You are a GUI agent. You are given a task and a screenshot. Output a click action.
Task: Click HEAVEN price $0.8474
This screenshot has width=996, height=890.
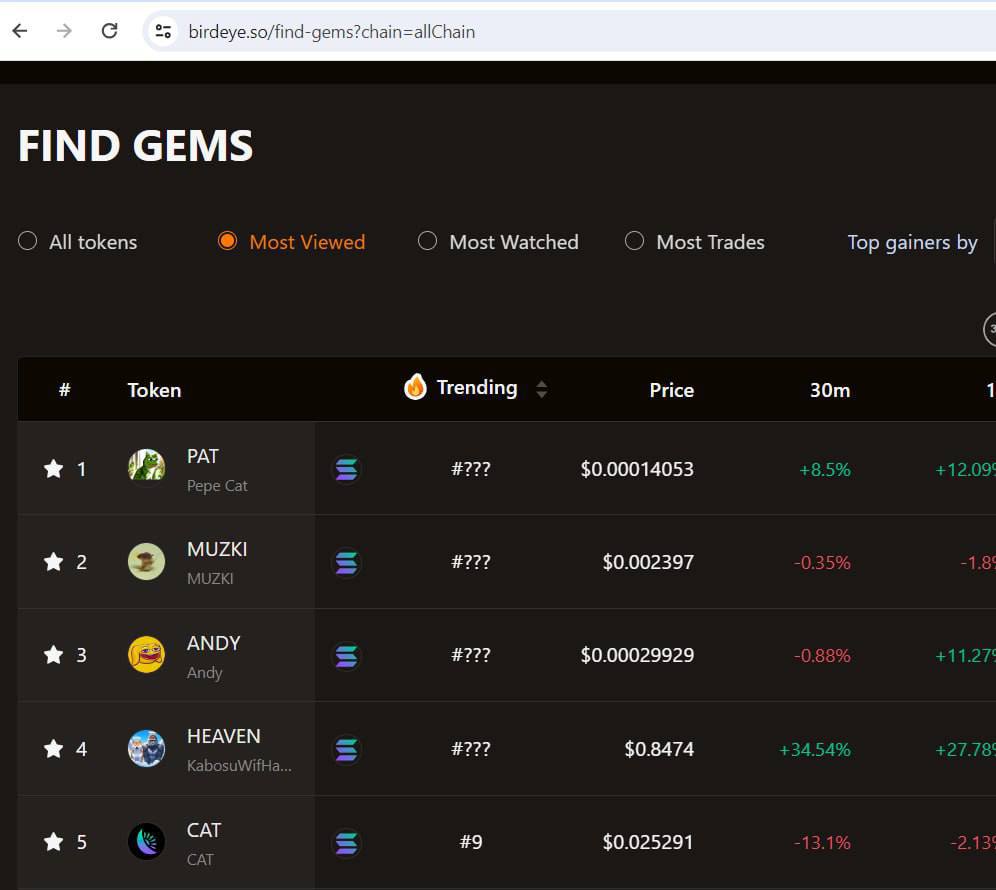coord(659,749)
